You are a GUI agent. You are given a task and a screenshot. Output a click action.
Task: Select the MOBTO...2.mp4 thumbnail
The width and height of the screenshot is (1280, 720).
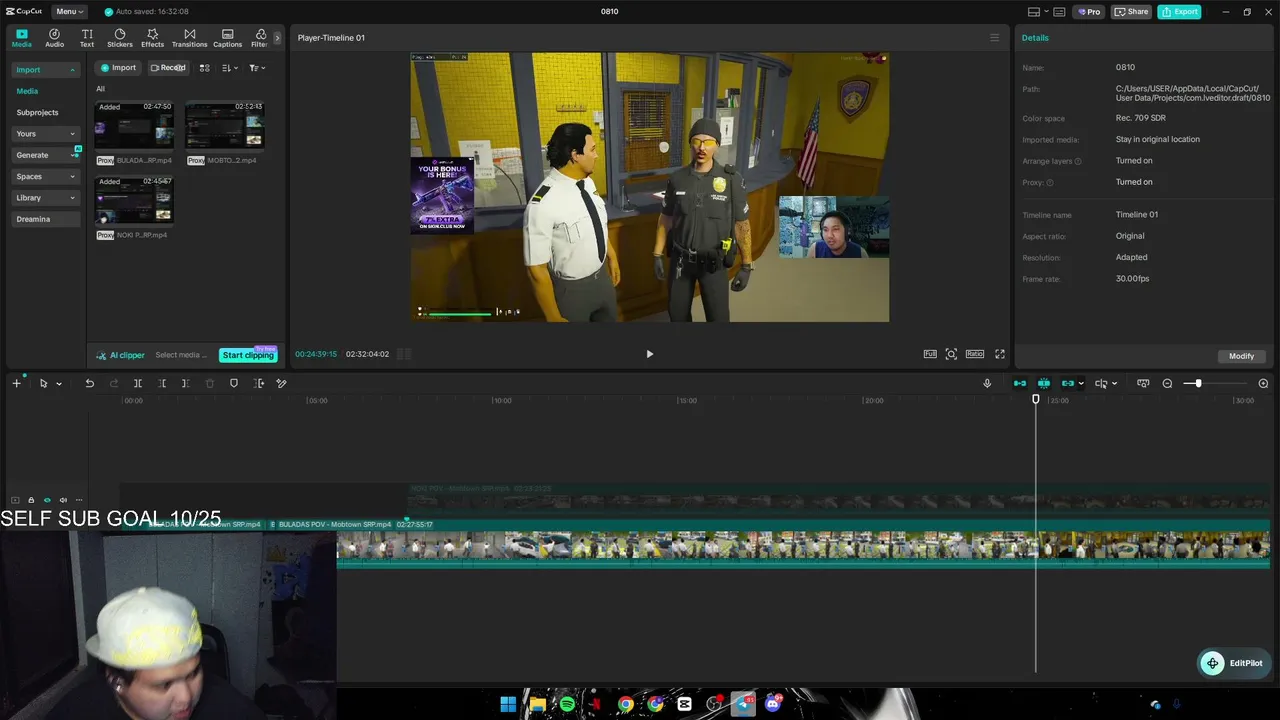[x=225, y=125]
